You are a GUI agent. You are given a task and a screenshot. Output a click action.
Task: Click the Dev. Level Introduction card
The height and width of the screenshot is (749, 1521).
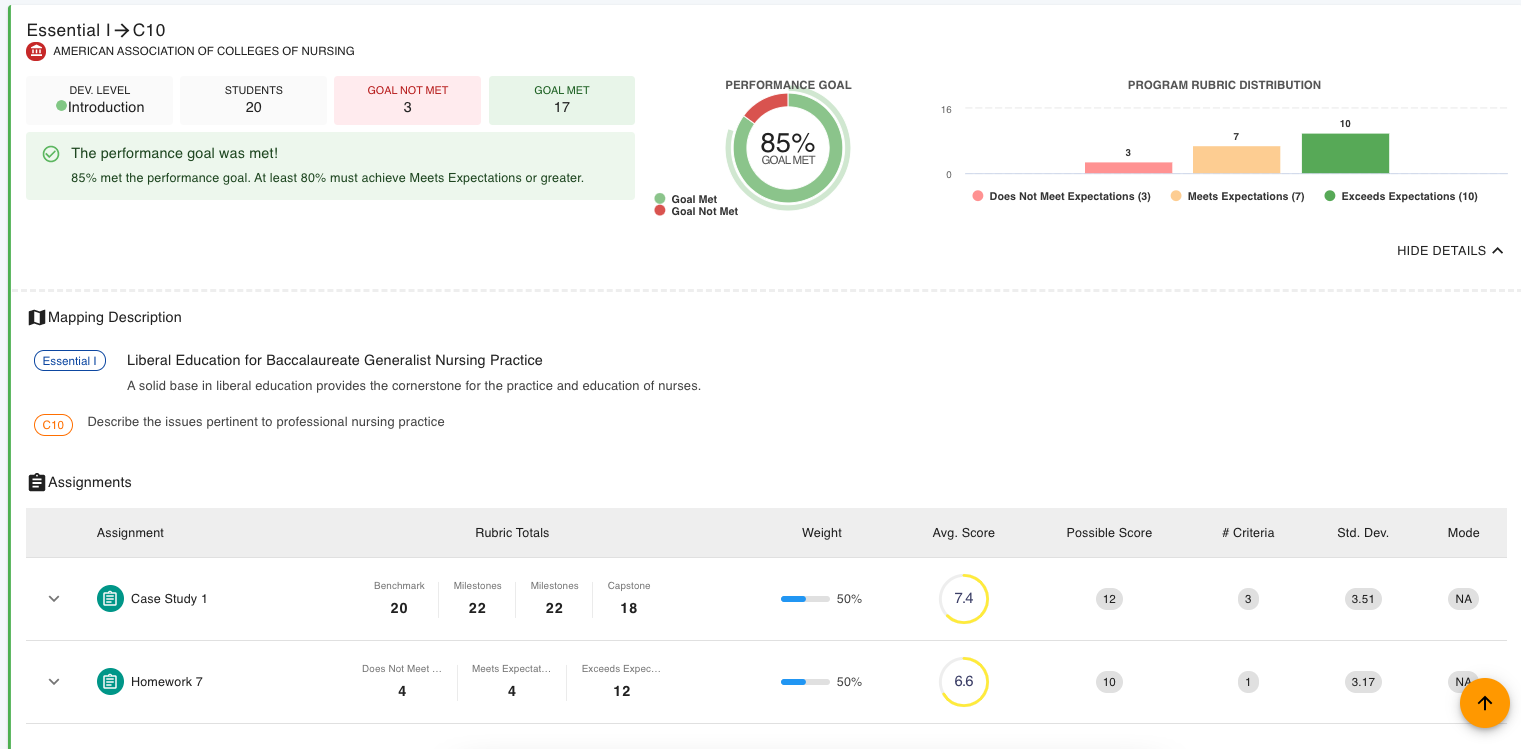(x=100, y=100)
